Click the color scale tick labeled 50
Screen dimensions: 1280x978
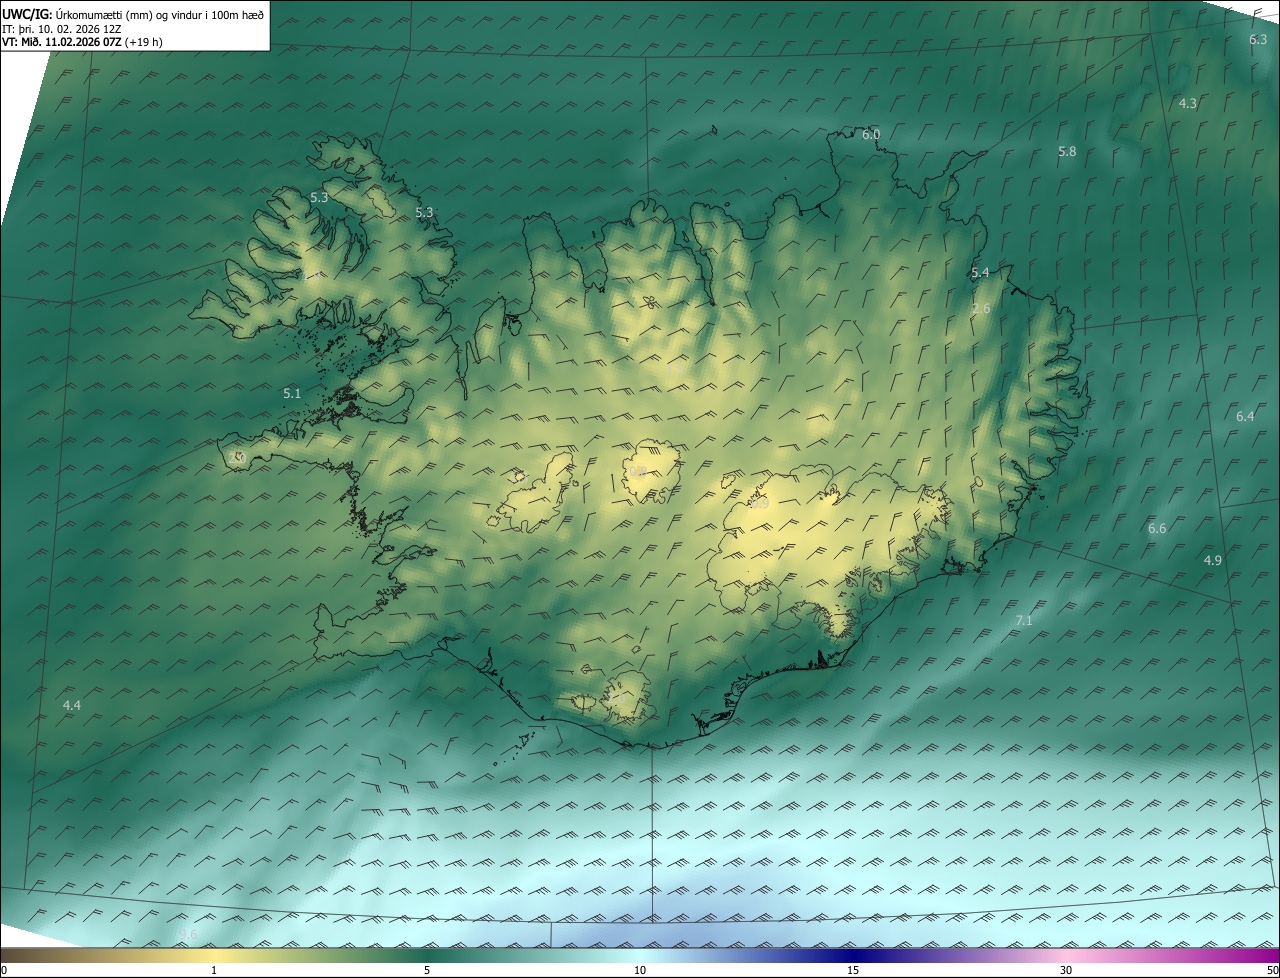click(x=1272, y=970)
